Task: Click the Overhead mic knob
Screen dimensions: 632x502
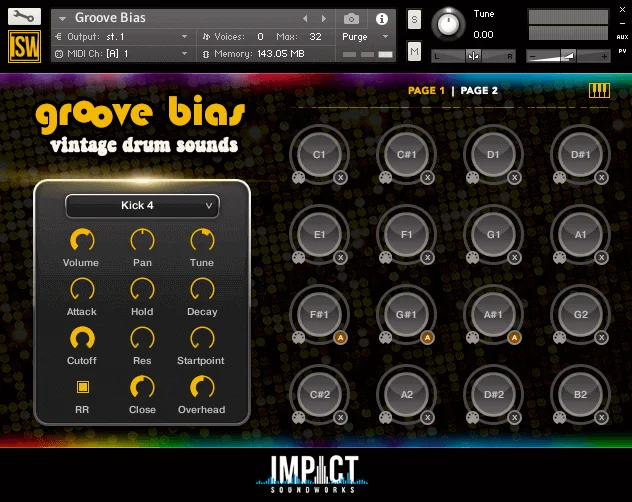Action: pyautogui.click(x=202, y=387)
